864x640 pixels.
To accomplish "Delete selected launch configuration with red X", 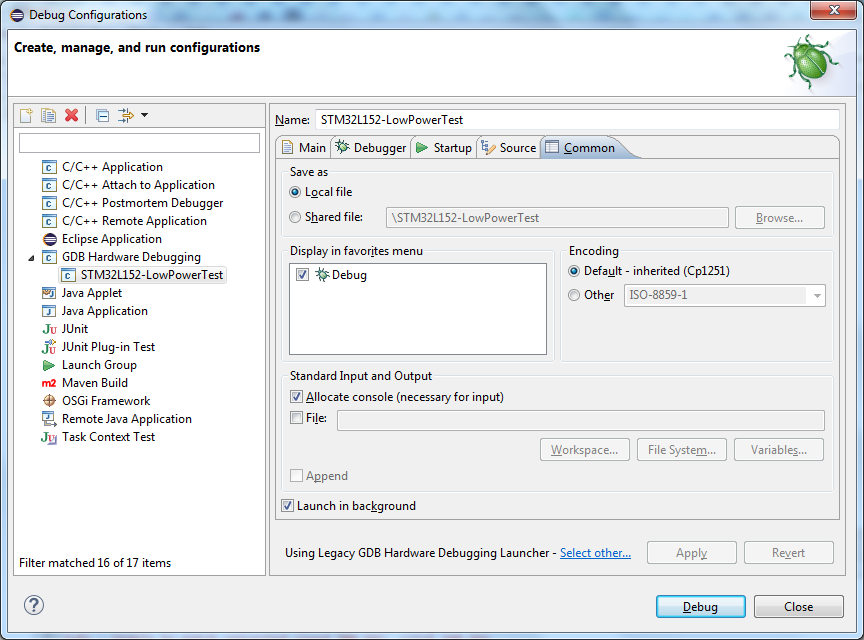I will (71, 115).
